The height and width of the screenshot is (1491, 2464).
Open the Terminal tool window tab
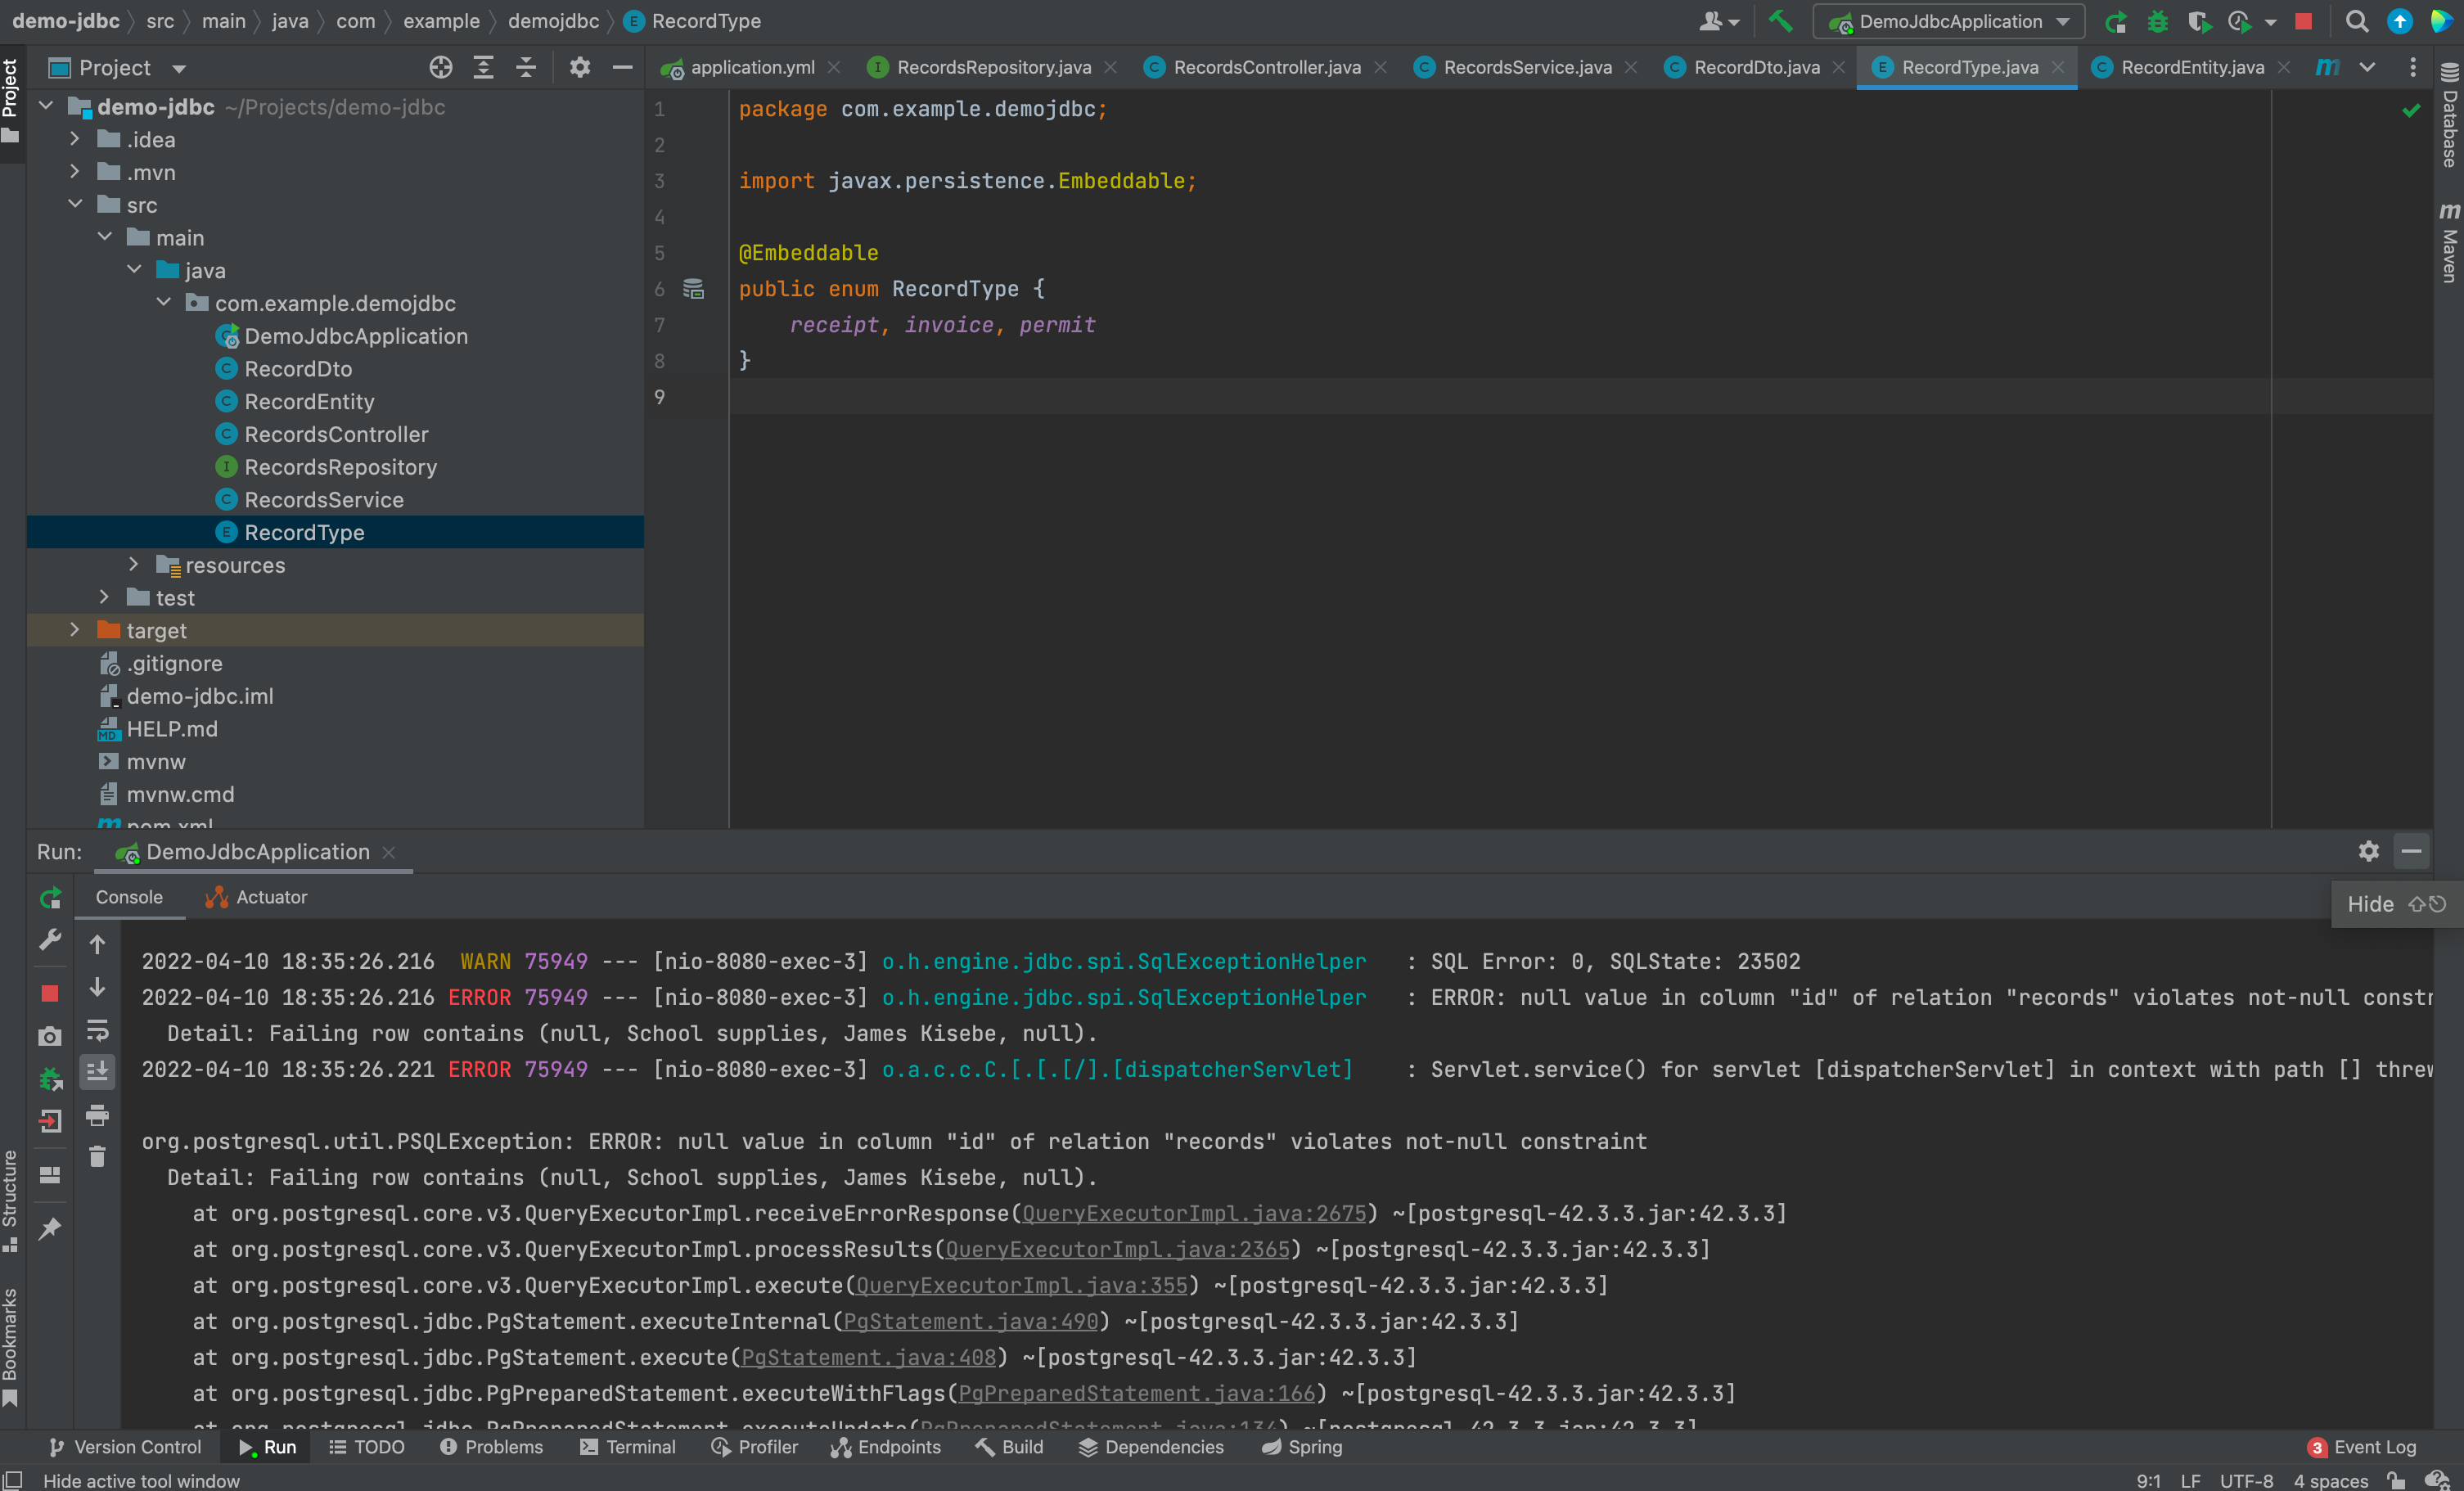pyautogui.click(x=628, y=1447)
